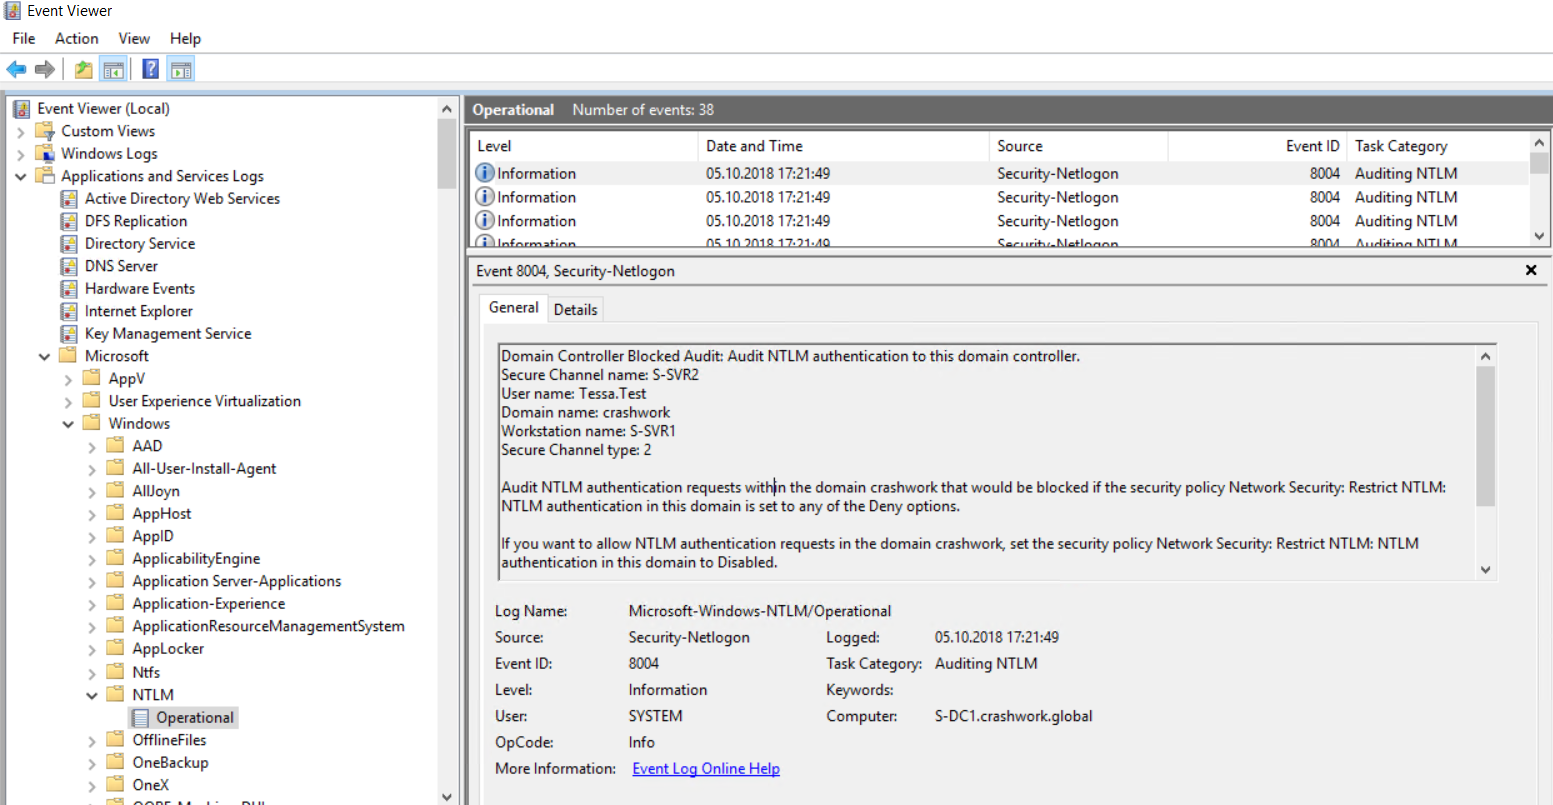
Task: Select the DNS Server log icon
Action: 69,266
